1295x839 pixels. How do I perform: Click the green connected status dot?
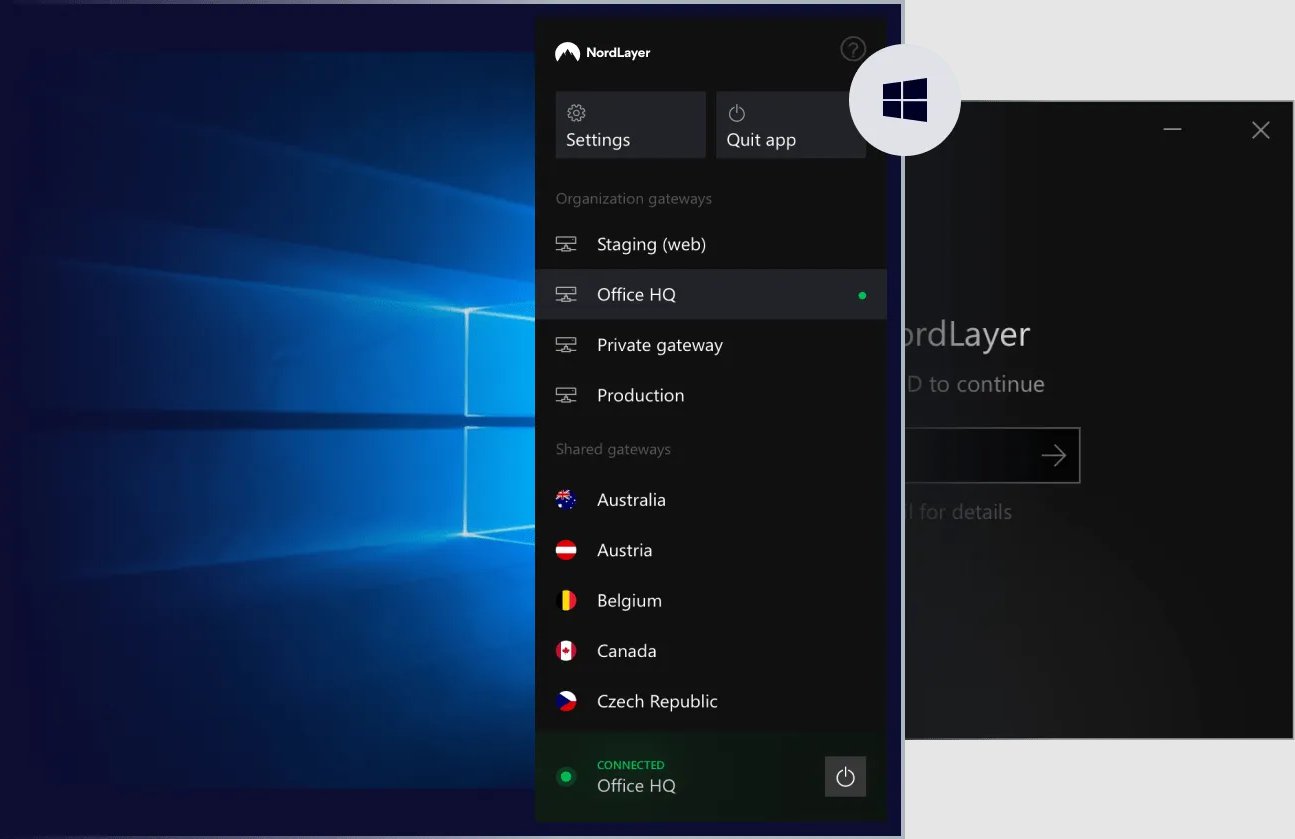(566, 777)
